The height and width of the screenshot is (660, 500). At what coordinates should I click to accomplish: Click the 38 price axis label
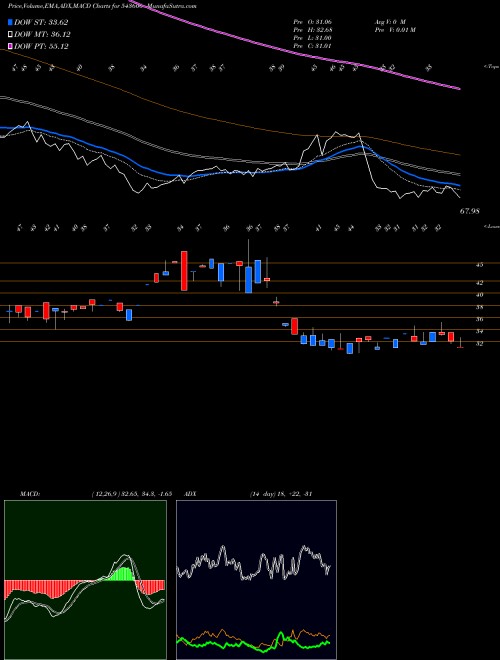coord(479,307)
